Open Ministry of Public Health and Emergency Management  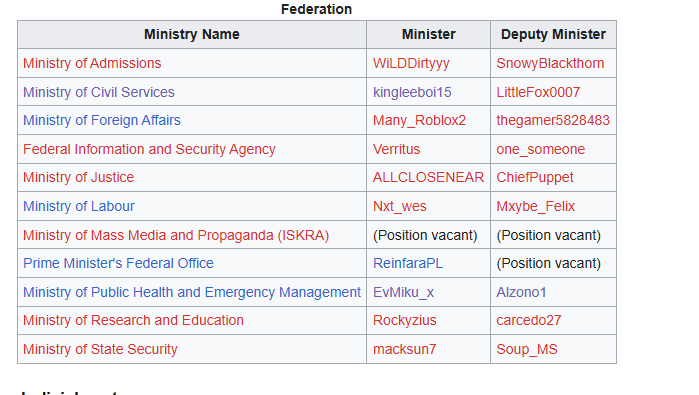click(192, 292)
